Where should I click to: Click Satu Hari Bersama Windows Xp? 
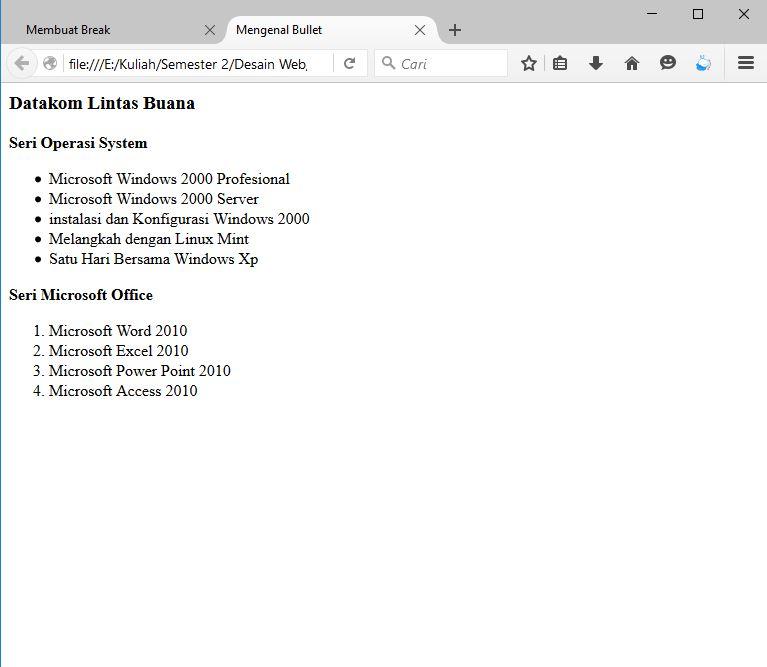pos(154,259)
